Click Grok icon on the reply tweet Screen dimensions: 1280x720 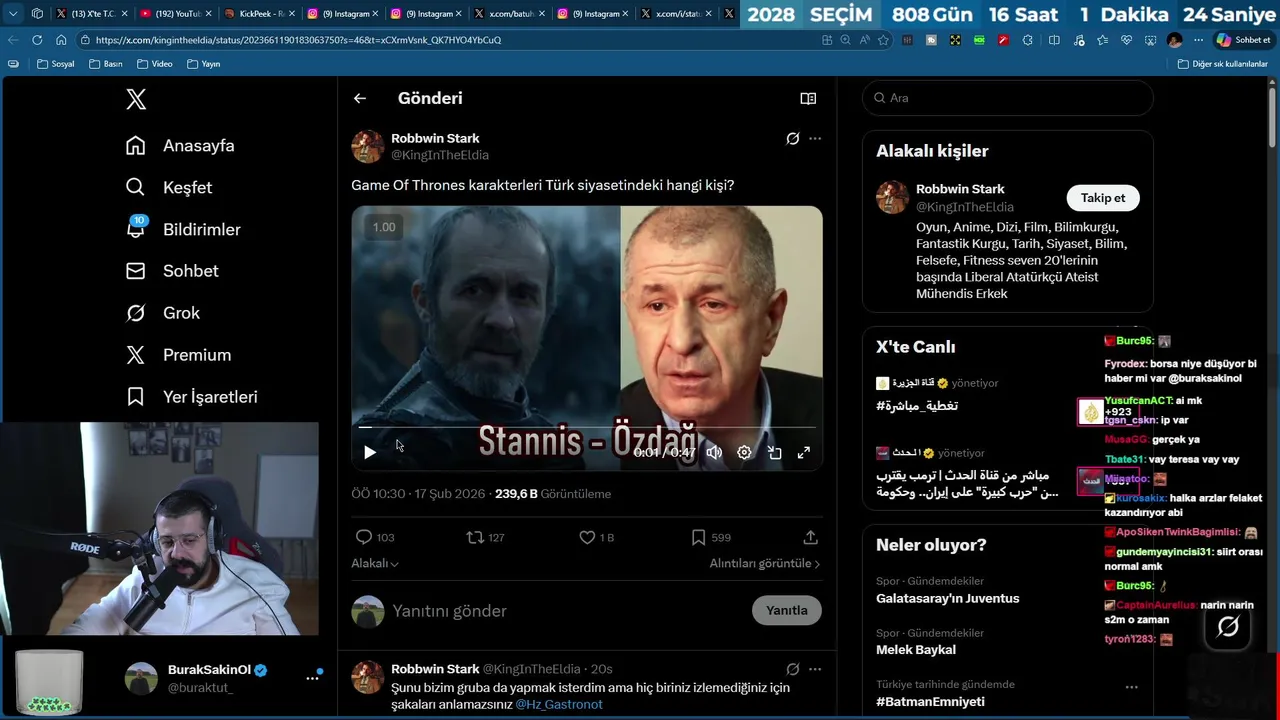792,669
